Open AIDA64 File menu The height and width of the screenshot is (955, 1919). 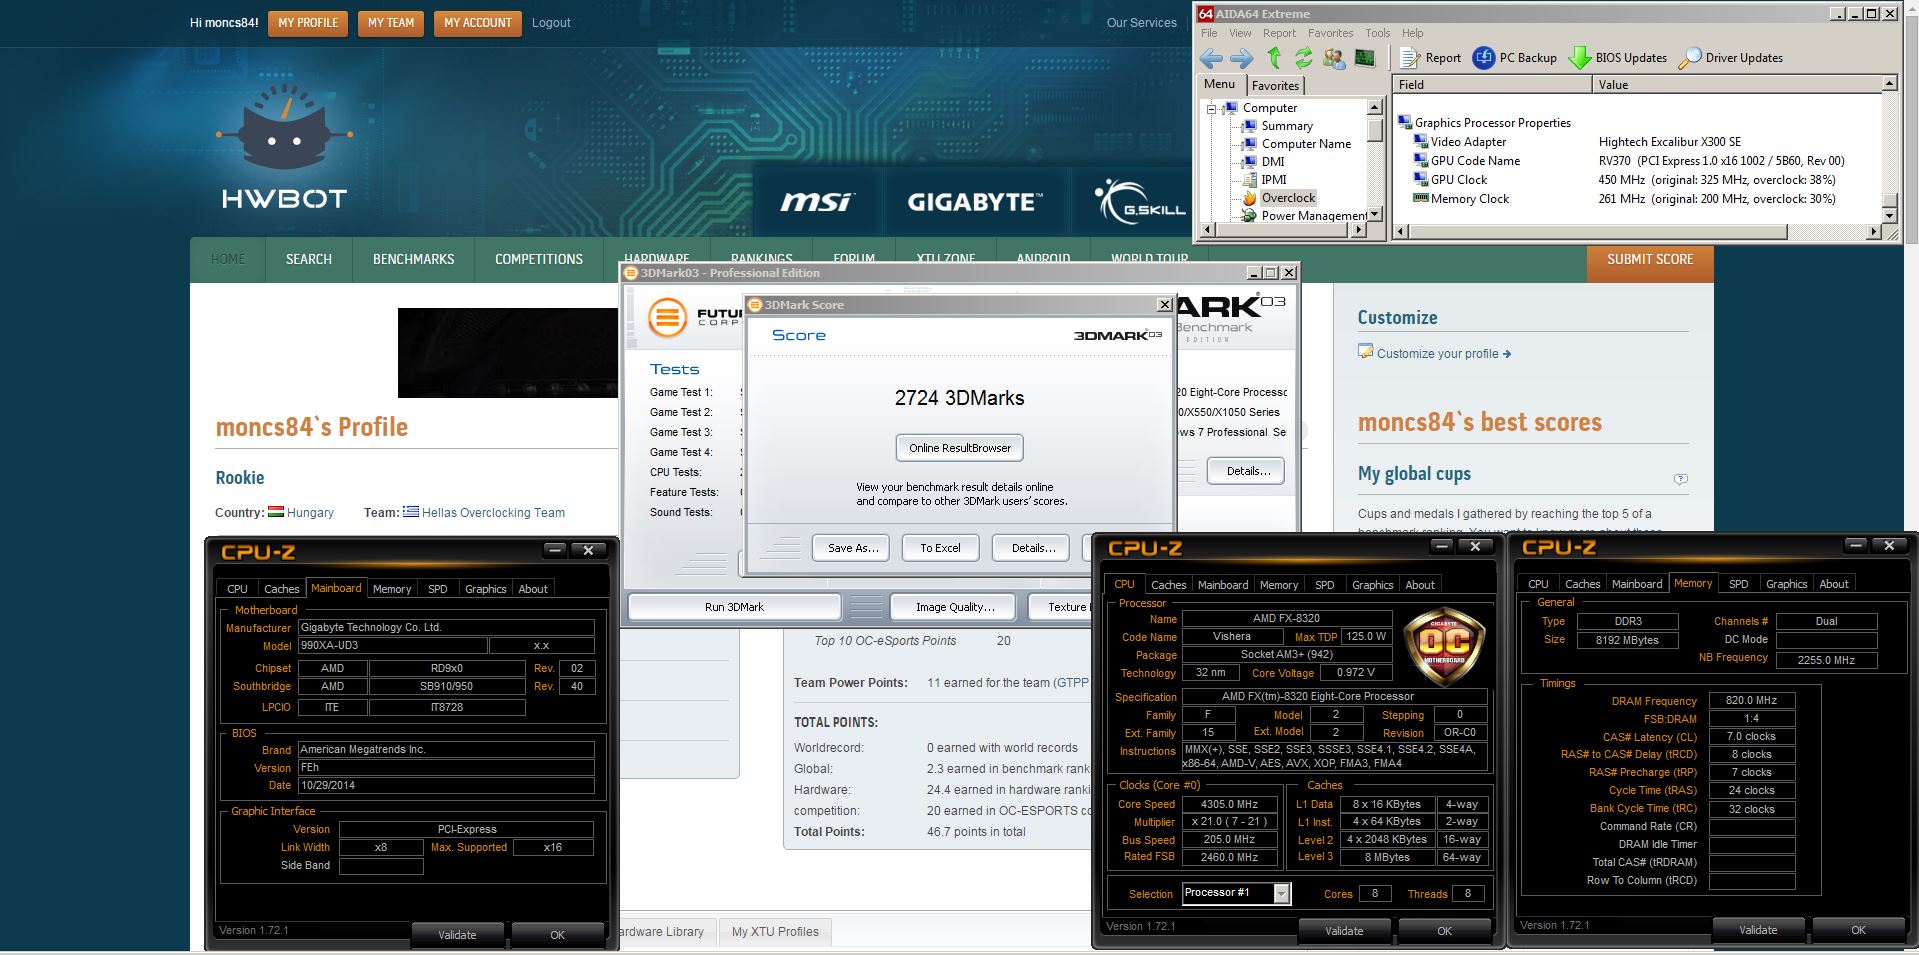[1209, 33]
